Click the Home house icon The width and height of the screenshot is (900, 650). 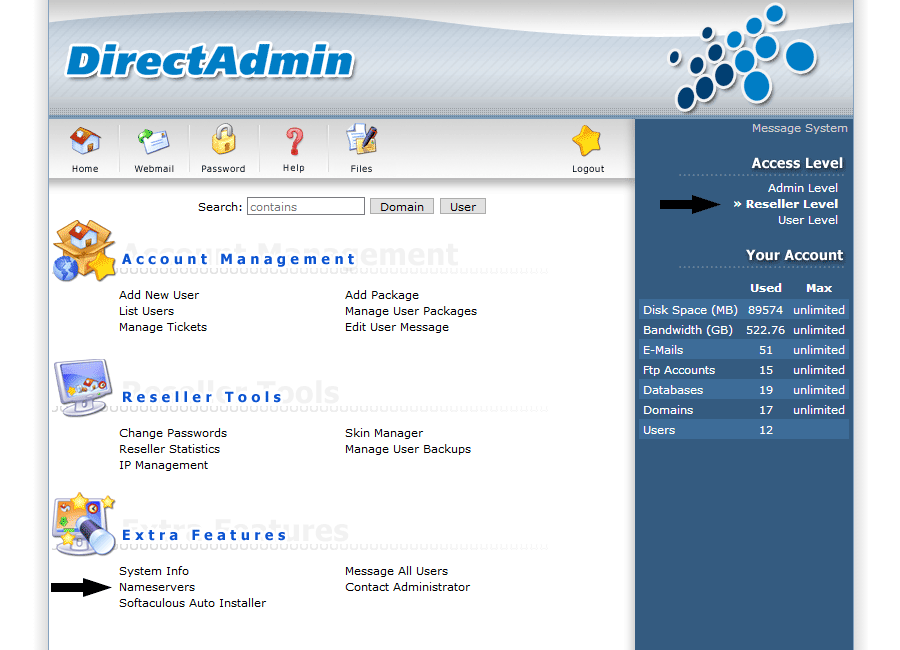tap(85, 141)
